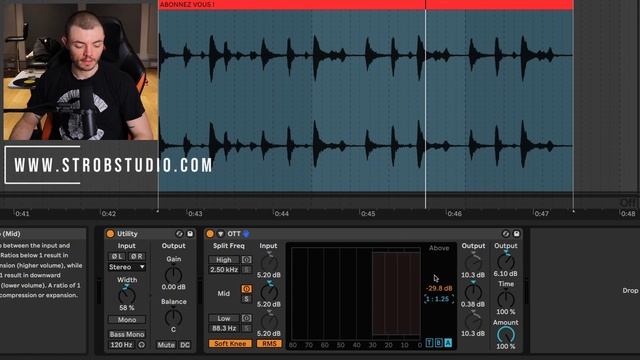Viewport: 640px width, 360px height.
Task: Adjust the Mid band input knob
Action: 269,292
